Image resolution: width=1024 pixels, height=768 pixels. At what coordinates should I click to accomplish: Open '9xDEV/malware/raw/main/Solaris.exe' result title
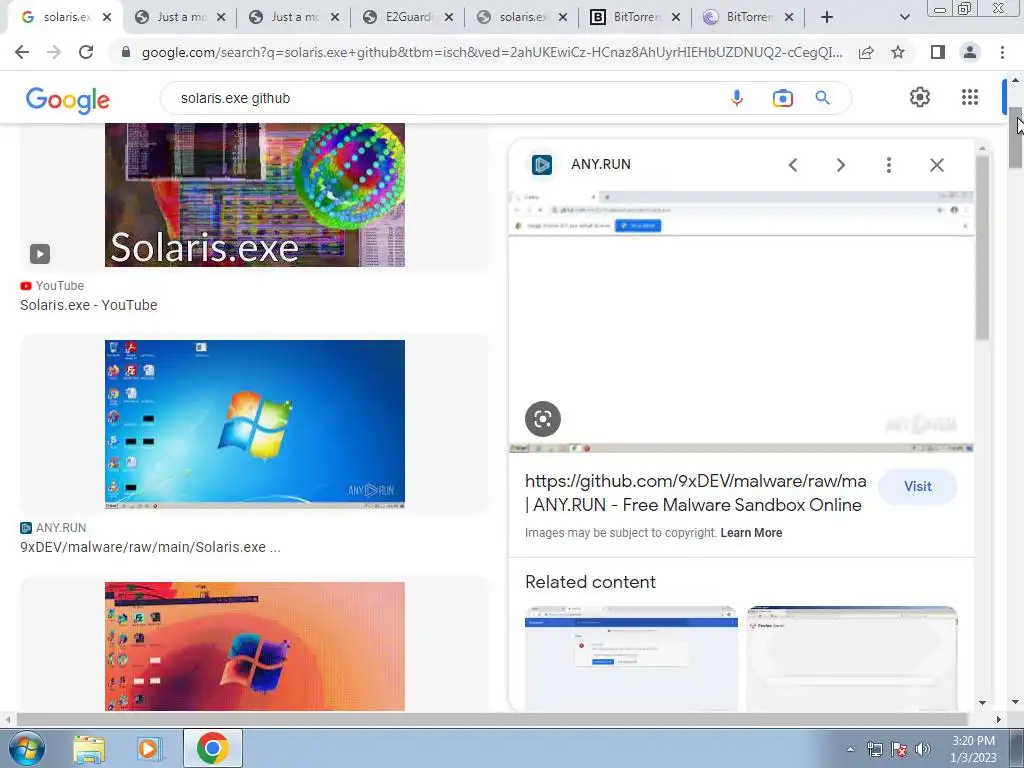[150, 547]
